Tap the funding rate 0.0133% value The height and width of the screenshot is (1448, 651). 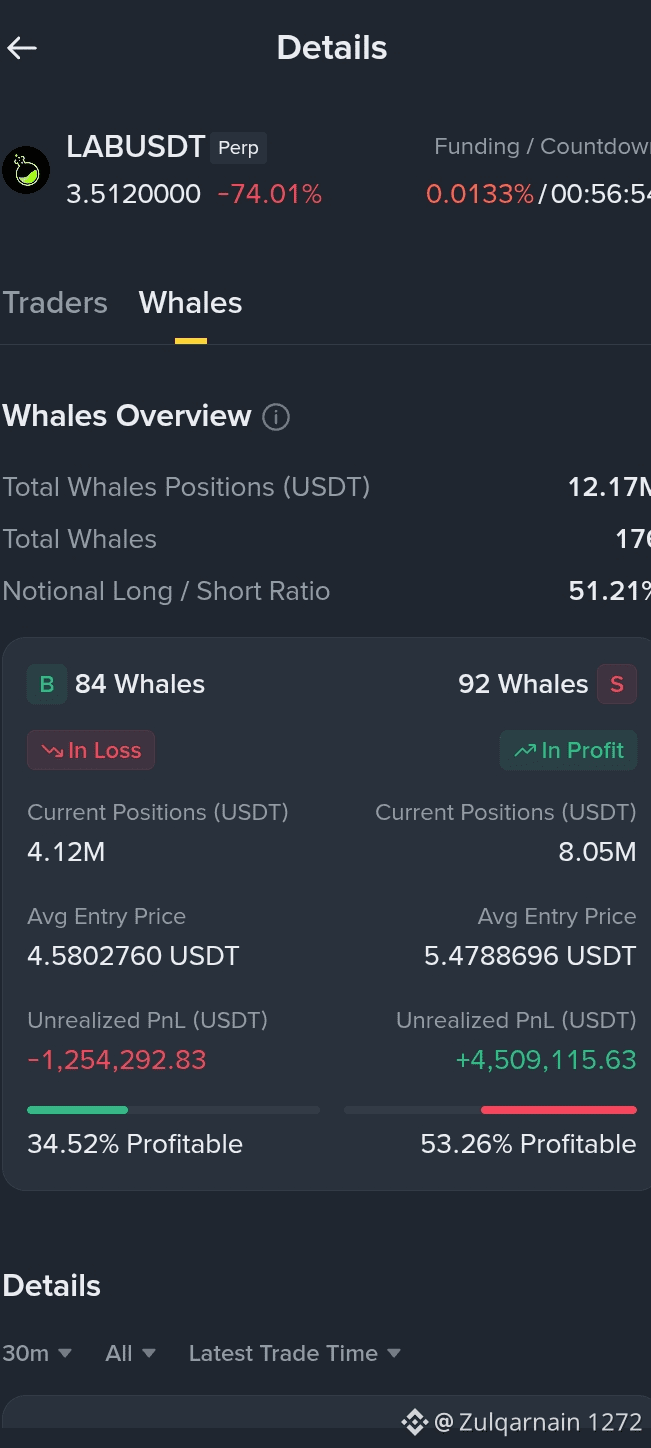click(480, 194)
